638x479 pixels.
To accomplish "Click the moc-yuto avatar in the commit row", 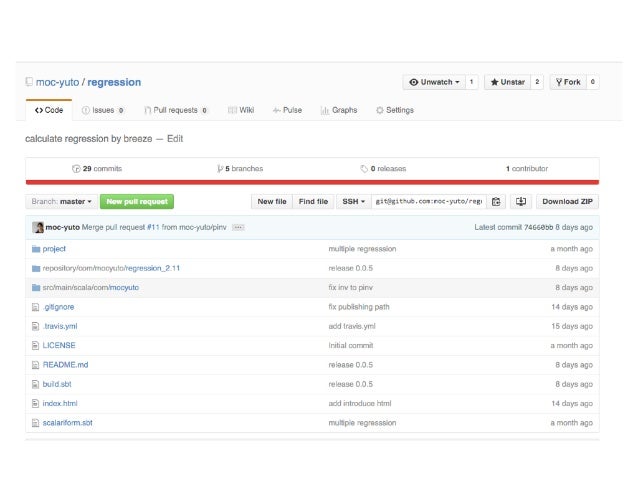I will 37,227.
